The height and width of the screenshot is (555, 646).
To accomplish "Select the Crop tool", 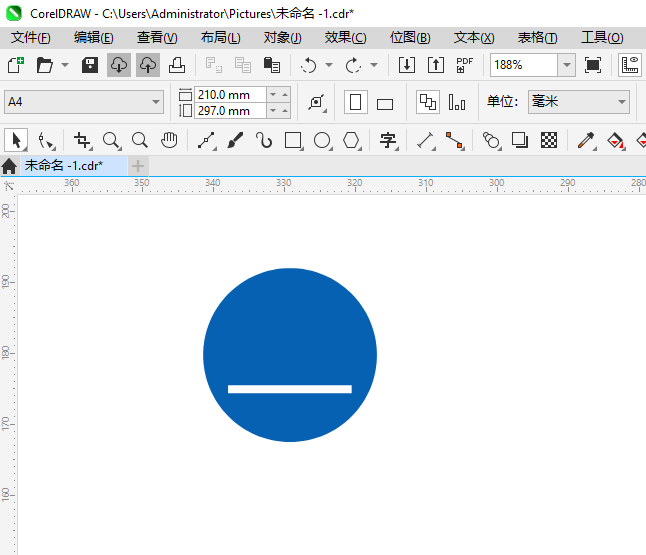I will (83, 140).
